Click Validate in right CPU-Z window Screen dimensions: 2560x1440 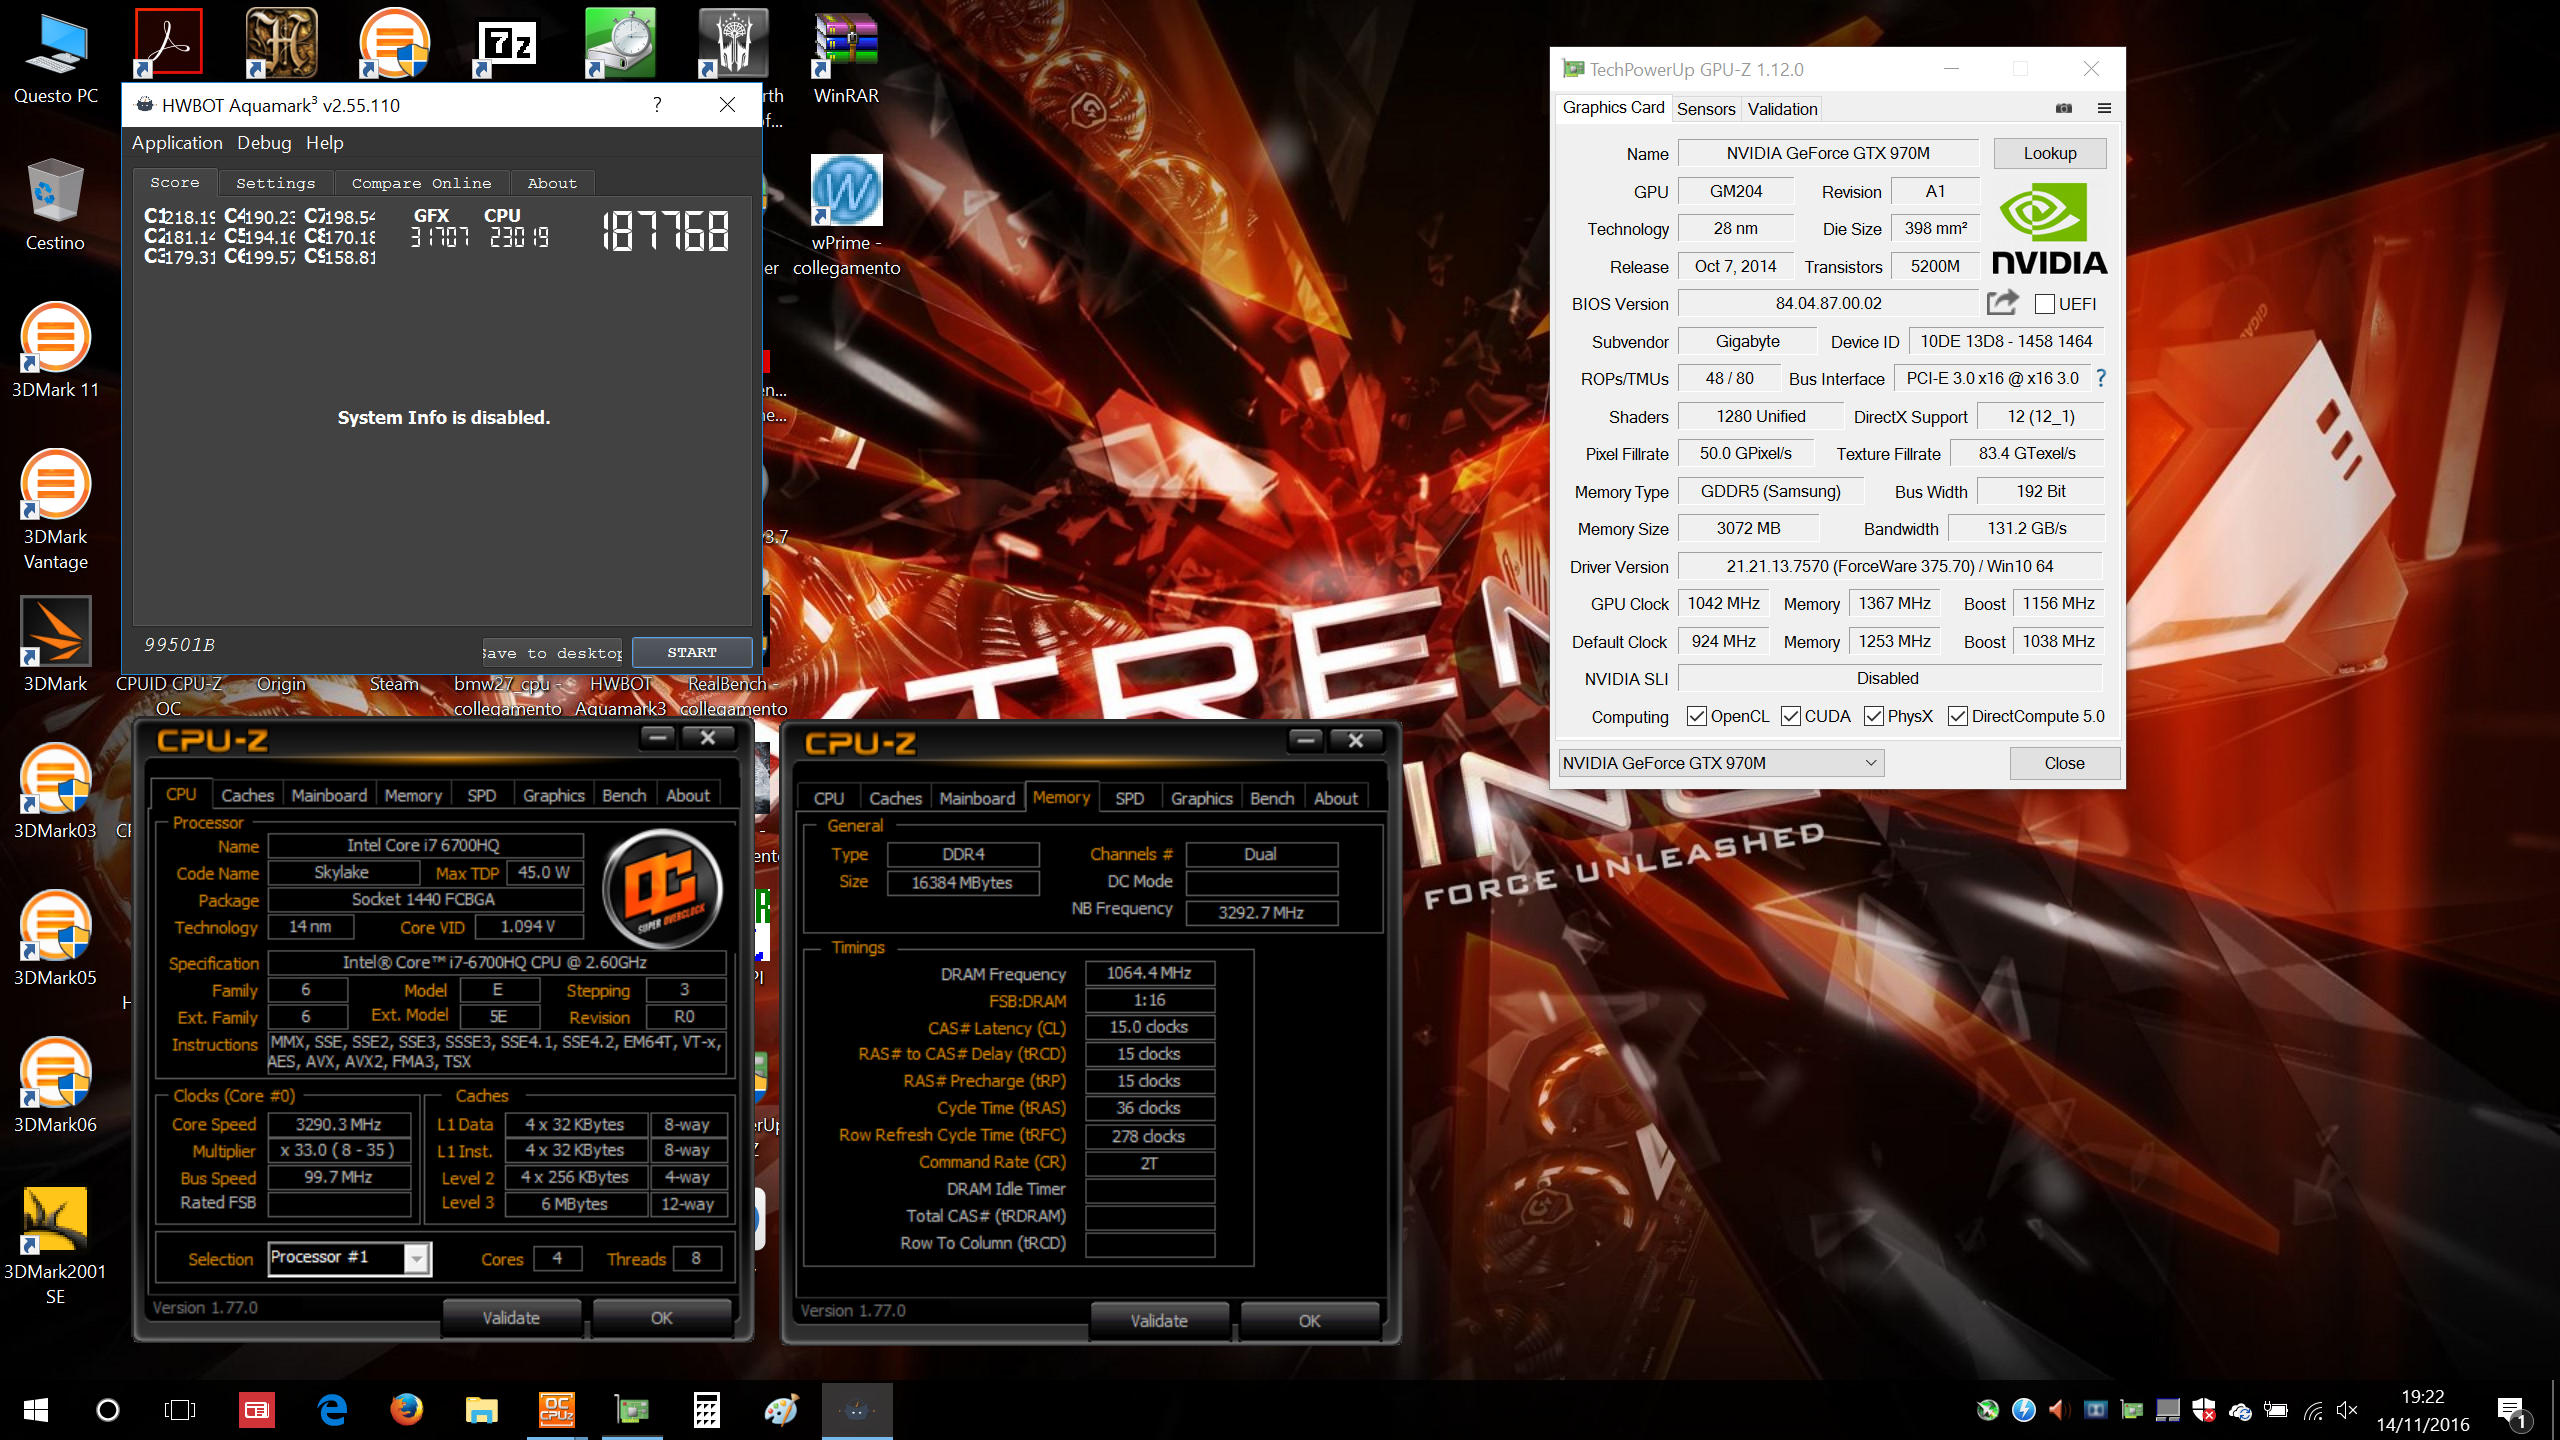[x=1159, y=1321]
